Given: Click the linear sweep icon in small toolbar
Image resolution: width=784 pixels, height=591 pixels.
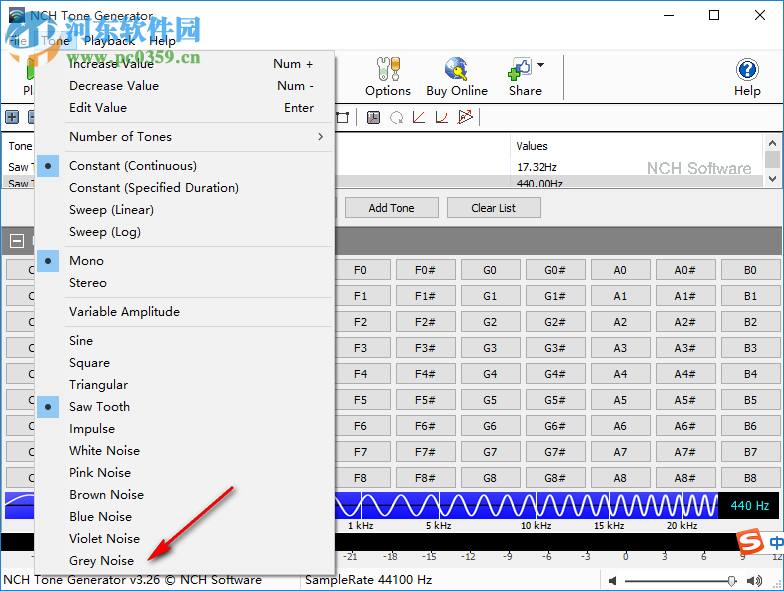Looking at the screenshot, I should pyautogui.click(x=419, y=118).
